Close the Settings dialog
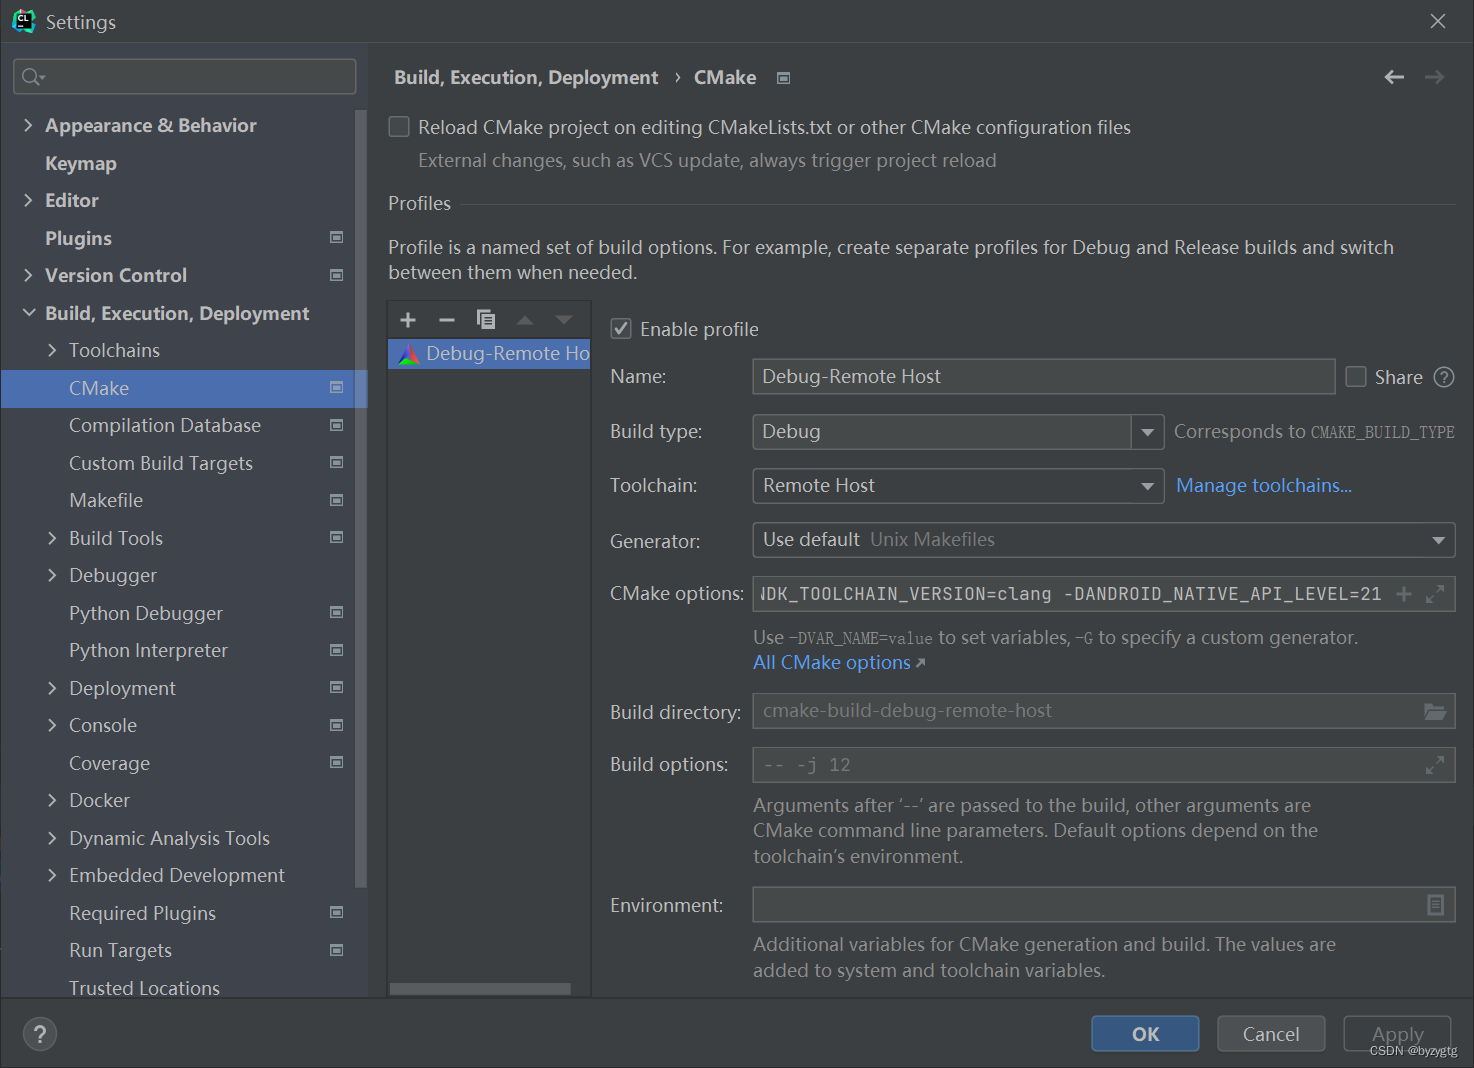Screen dimensions: 1474x1068 1438,21
